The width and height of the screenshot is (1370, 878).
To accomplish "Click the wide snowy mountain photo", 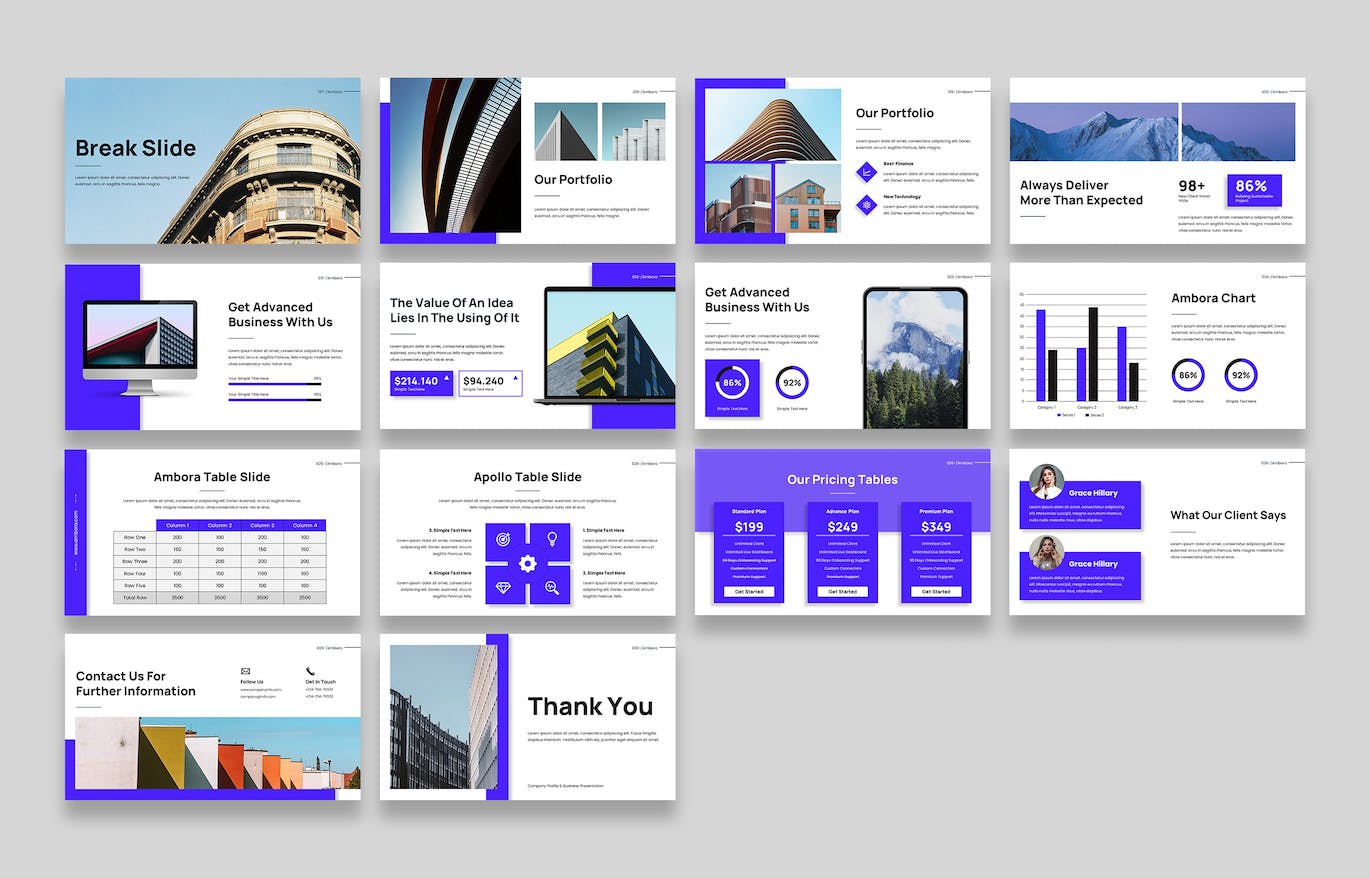I will point(1094,132).
